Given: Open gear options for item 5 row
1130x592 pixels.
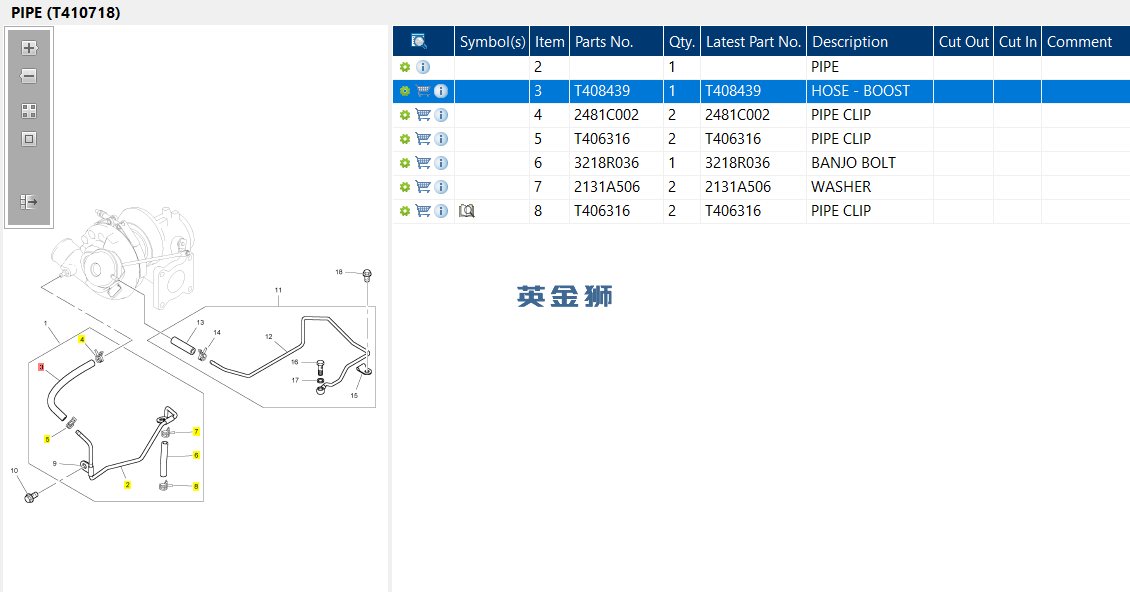Looking at the screenshot, I should pyautogui.click(x=405, y=138).
